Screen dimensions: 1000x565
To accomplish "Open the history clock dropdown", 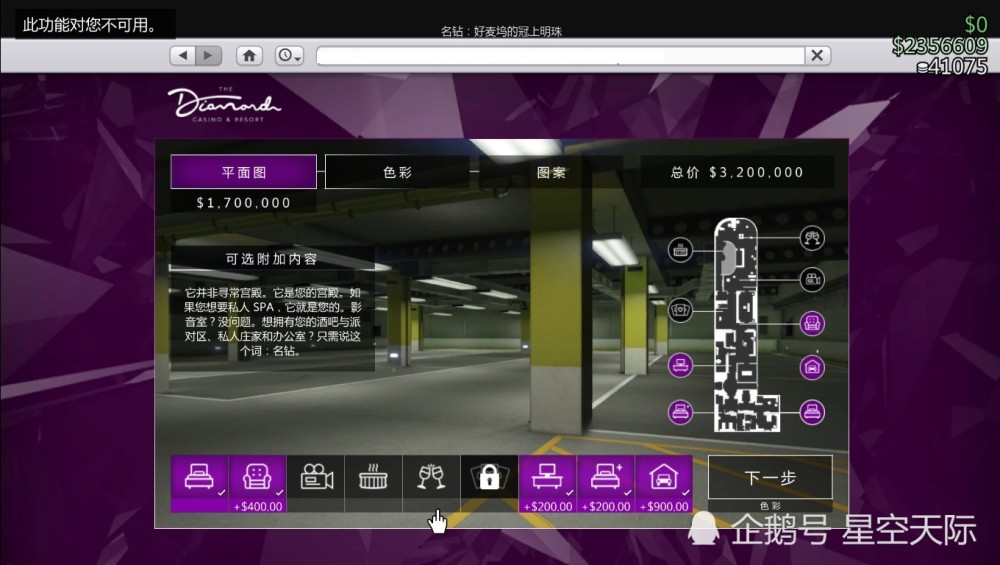I will pos(289,55).
